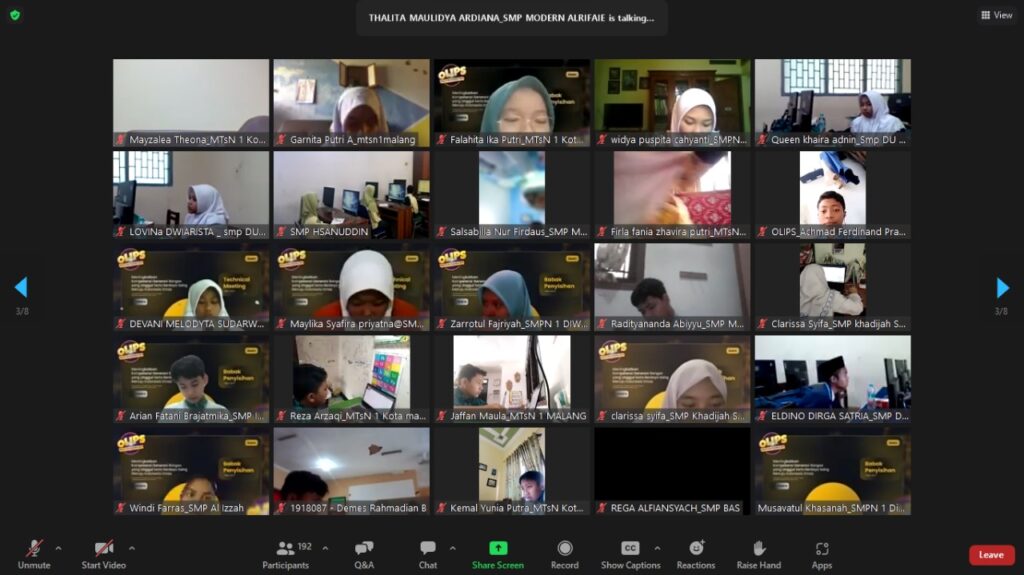Go to next gallery page with right arrow

[1002, 288]
